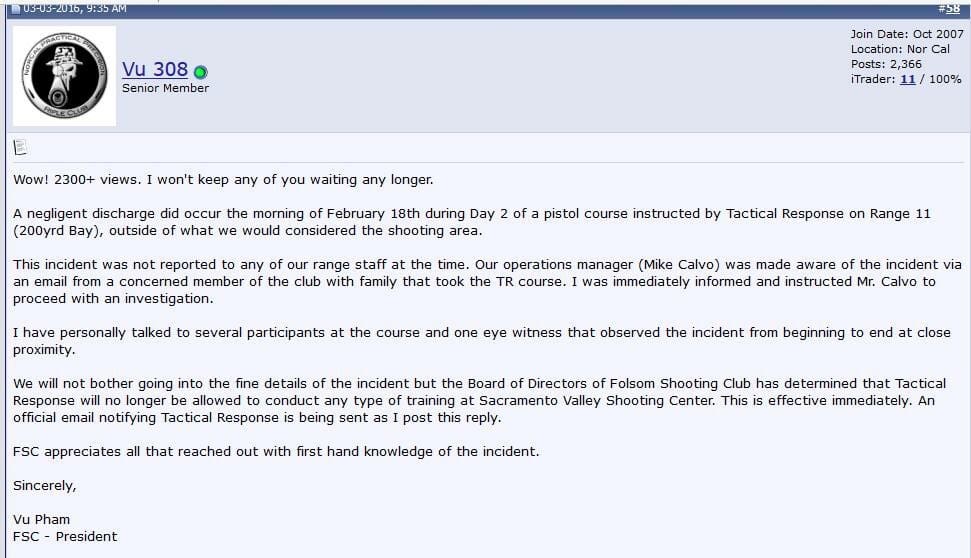
Task: Click the Posts: 2,366 count
Action: click(x=886, y=64)
